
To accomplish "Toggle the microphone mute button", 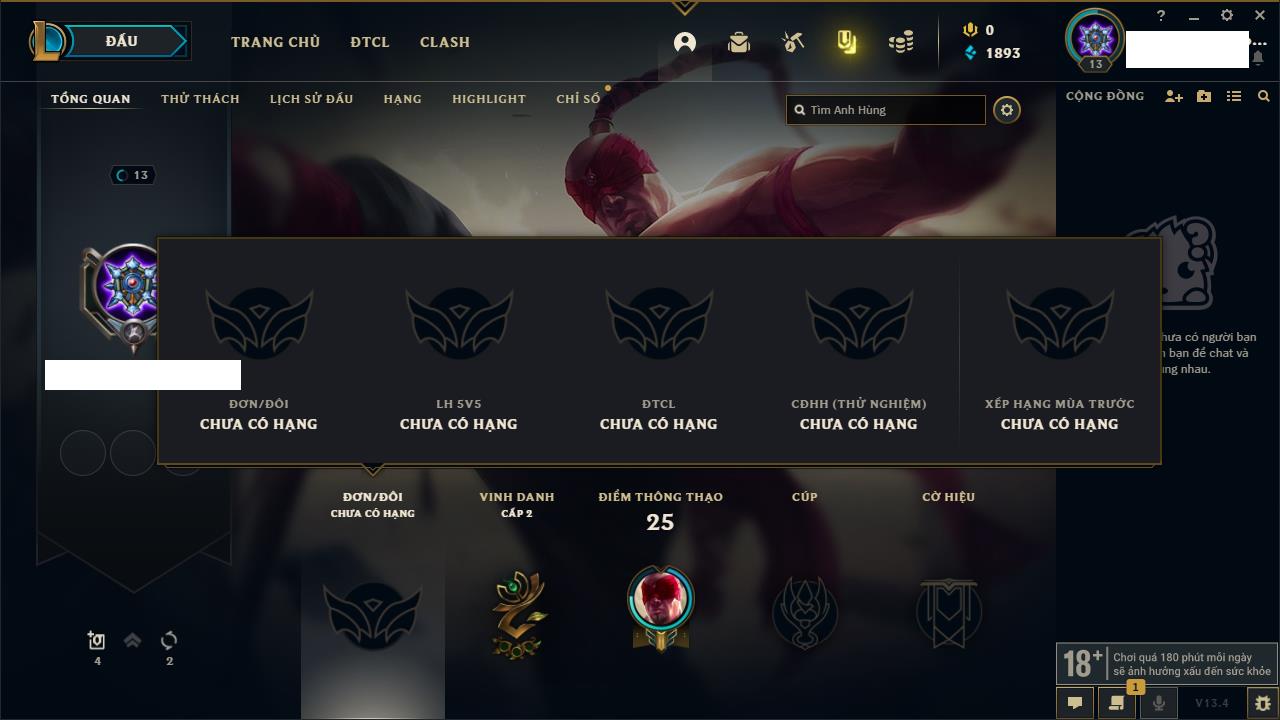I will click(1159, 703).
